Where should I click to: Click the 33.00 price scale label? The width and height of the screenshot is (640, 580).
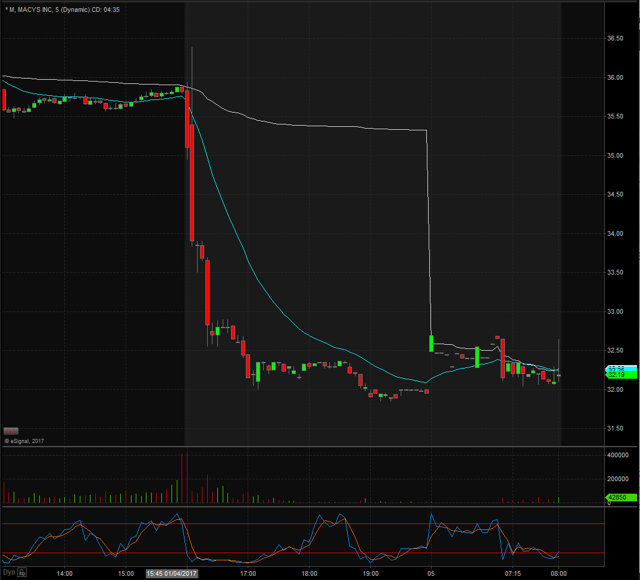(x=616, y=311)
